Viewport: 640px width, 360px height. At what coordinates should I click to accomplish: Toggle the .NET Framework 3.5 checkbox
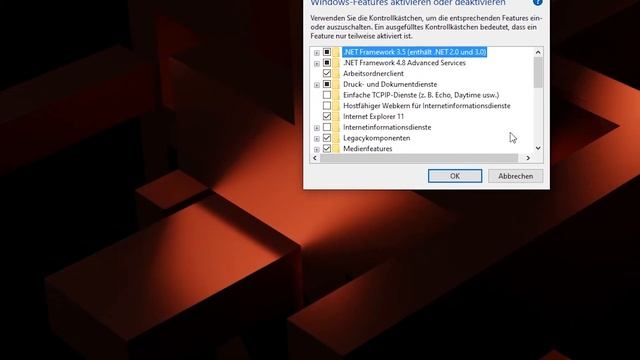tap(327, 52)
